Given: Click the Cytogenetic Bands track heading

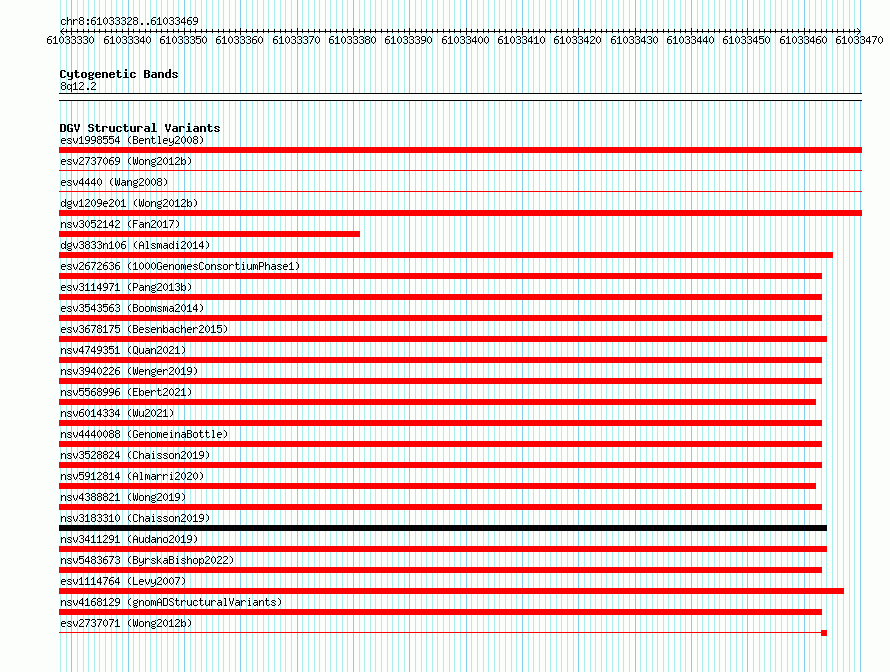Looking at the screenshot, I should click(119, 74).
